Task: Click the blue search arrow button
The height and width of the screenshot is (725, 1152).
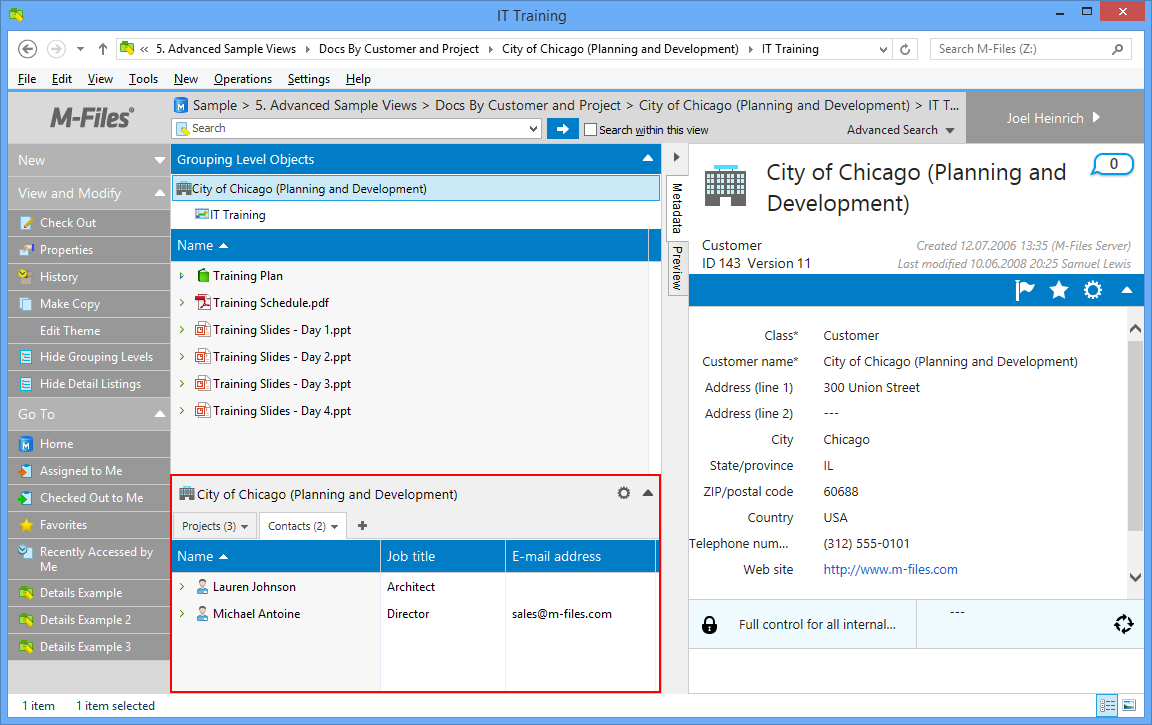Action: point(563,129)
